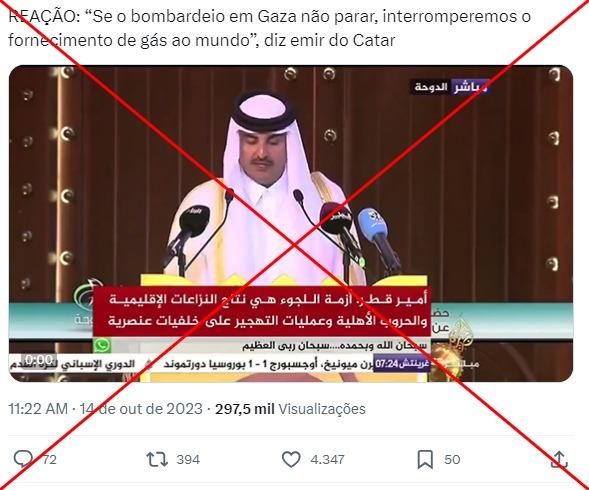Open the 14 de out de 2023 date link
The image size is (589, 490).
(141, 408)
